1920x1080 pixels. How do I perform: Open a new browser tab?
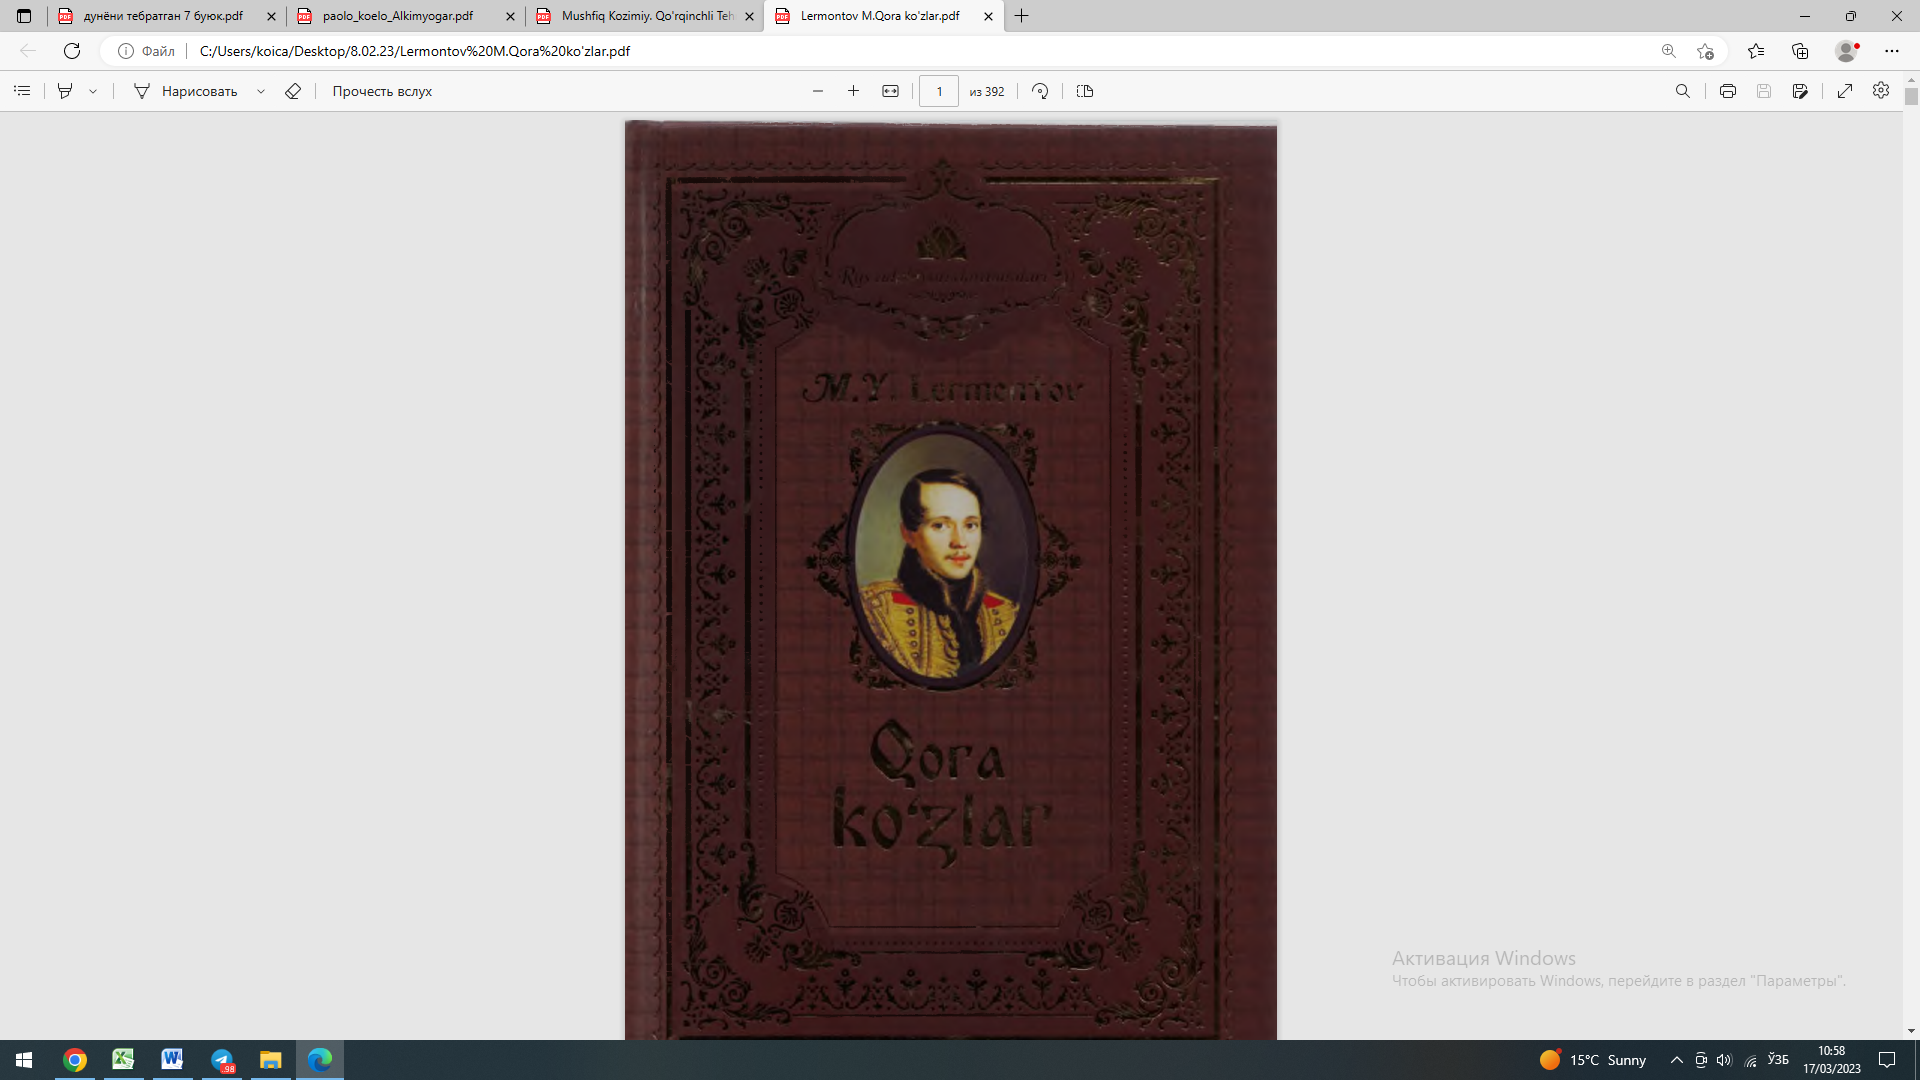1021,16
